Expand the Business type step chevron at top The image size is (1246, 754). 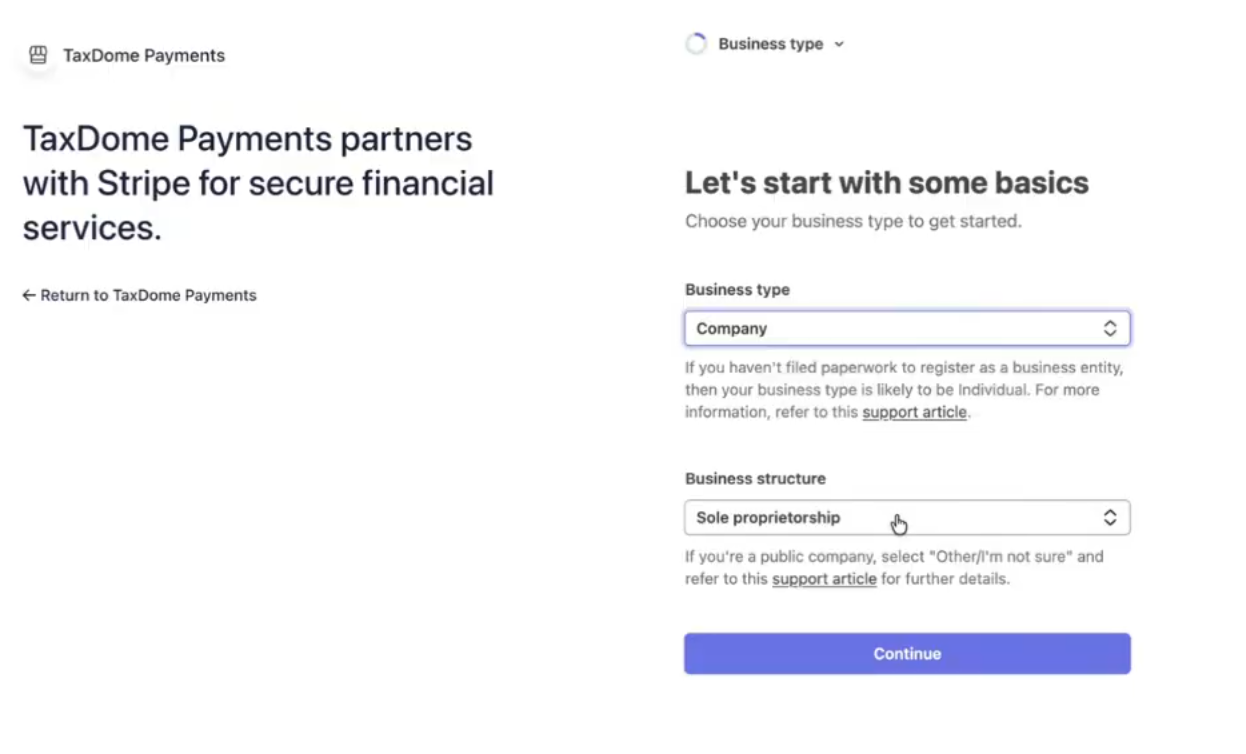point(839,44)
